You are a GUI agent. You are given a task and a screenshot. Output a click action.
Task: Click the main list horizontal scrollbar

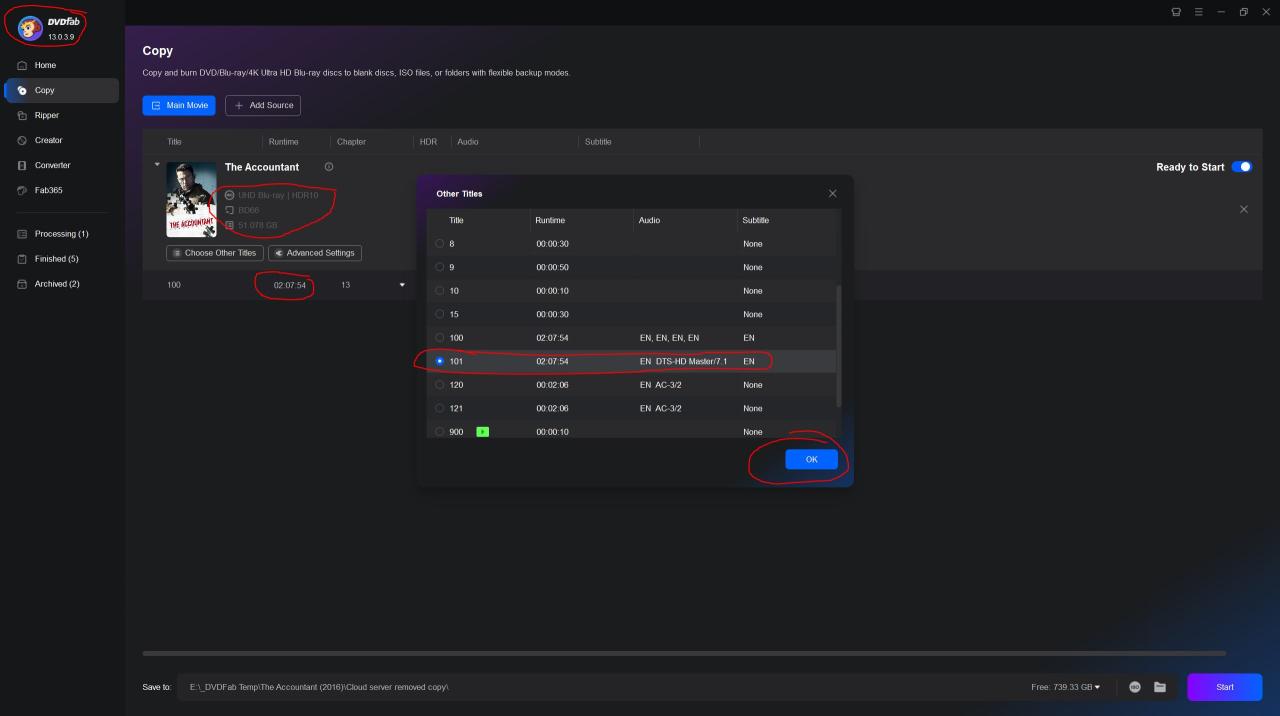click(684, 653)
